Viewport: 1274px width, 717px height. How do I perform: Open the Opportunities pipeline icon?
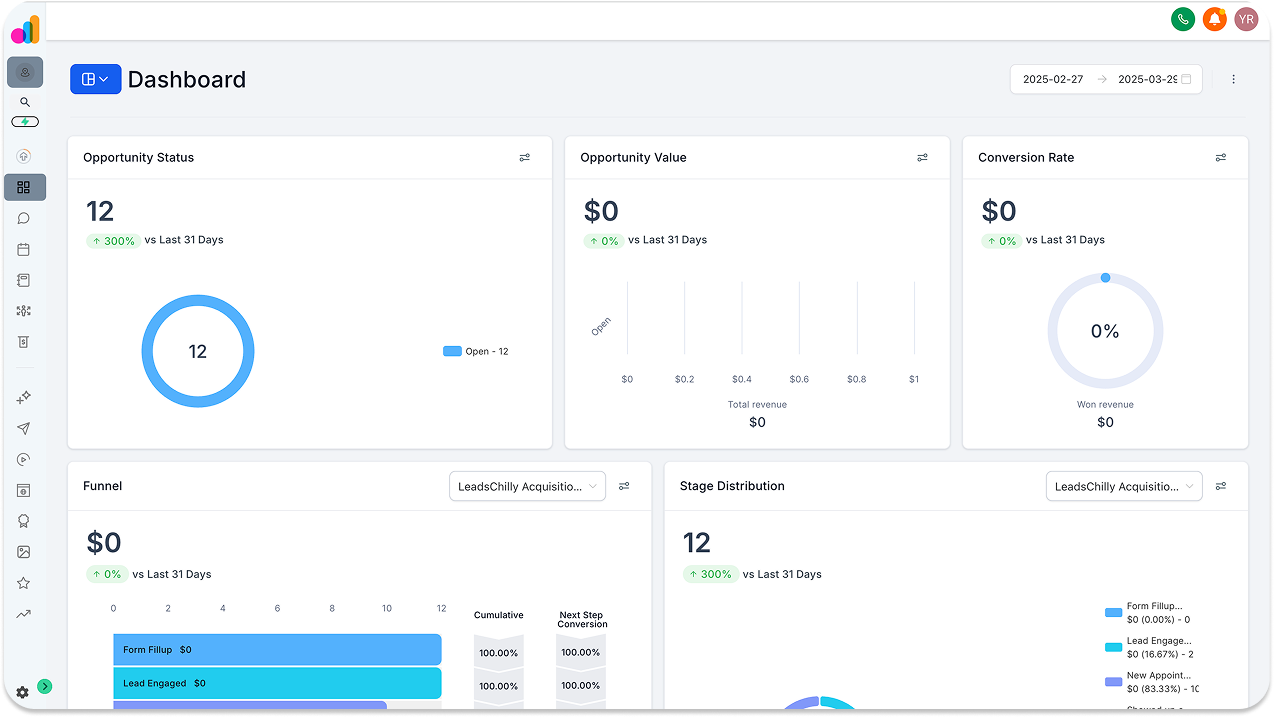pyautogui.click(x=24, y=311)
